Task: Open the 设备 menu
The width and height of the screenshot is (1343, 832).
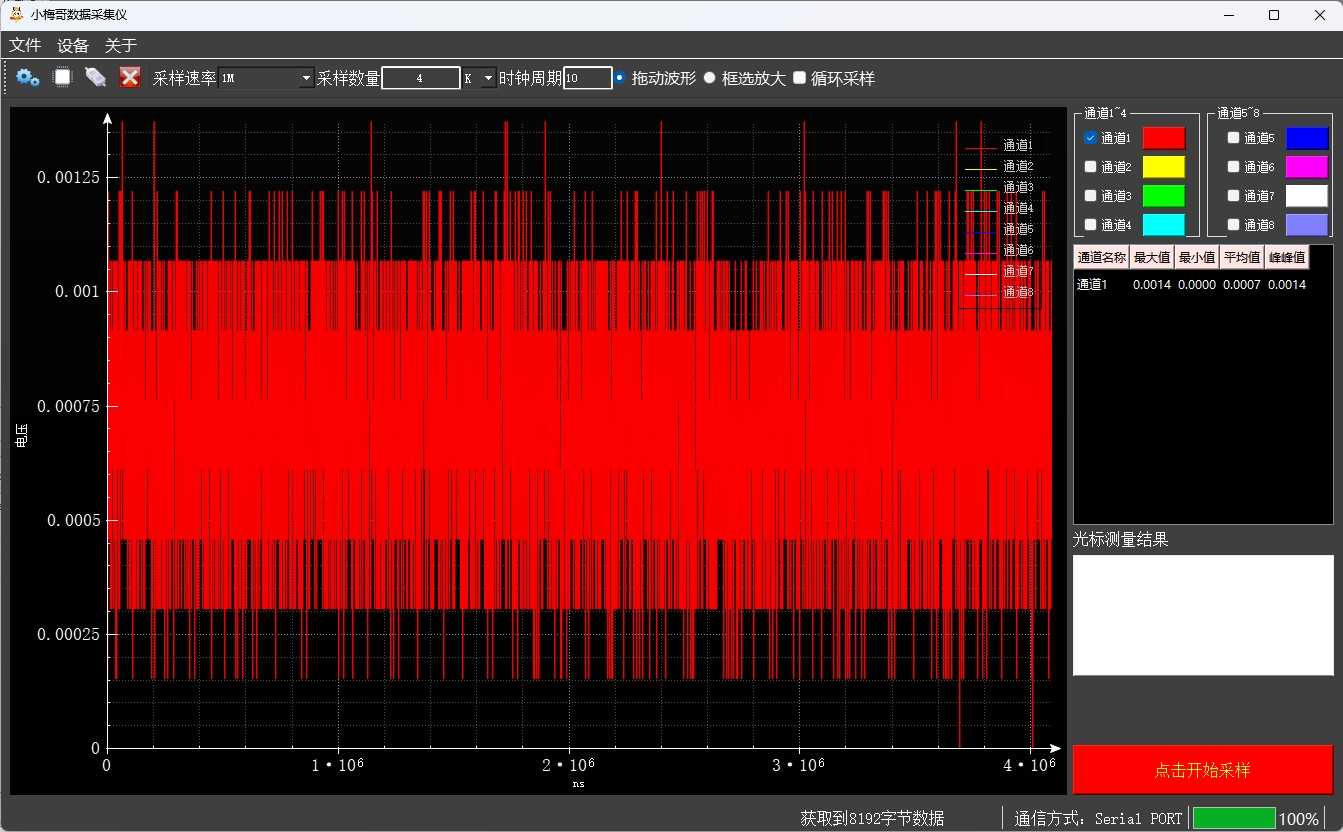Action: [x=73, y=45]
